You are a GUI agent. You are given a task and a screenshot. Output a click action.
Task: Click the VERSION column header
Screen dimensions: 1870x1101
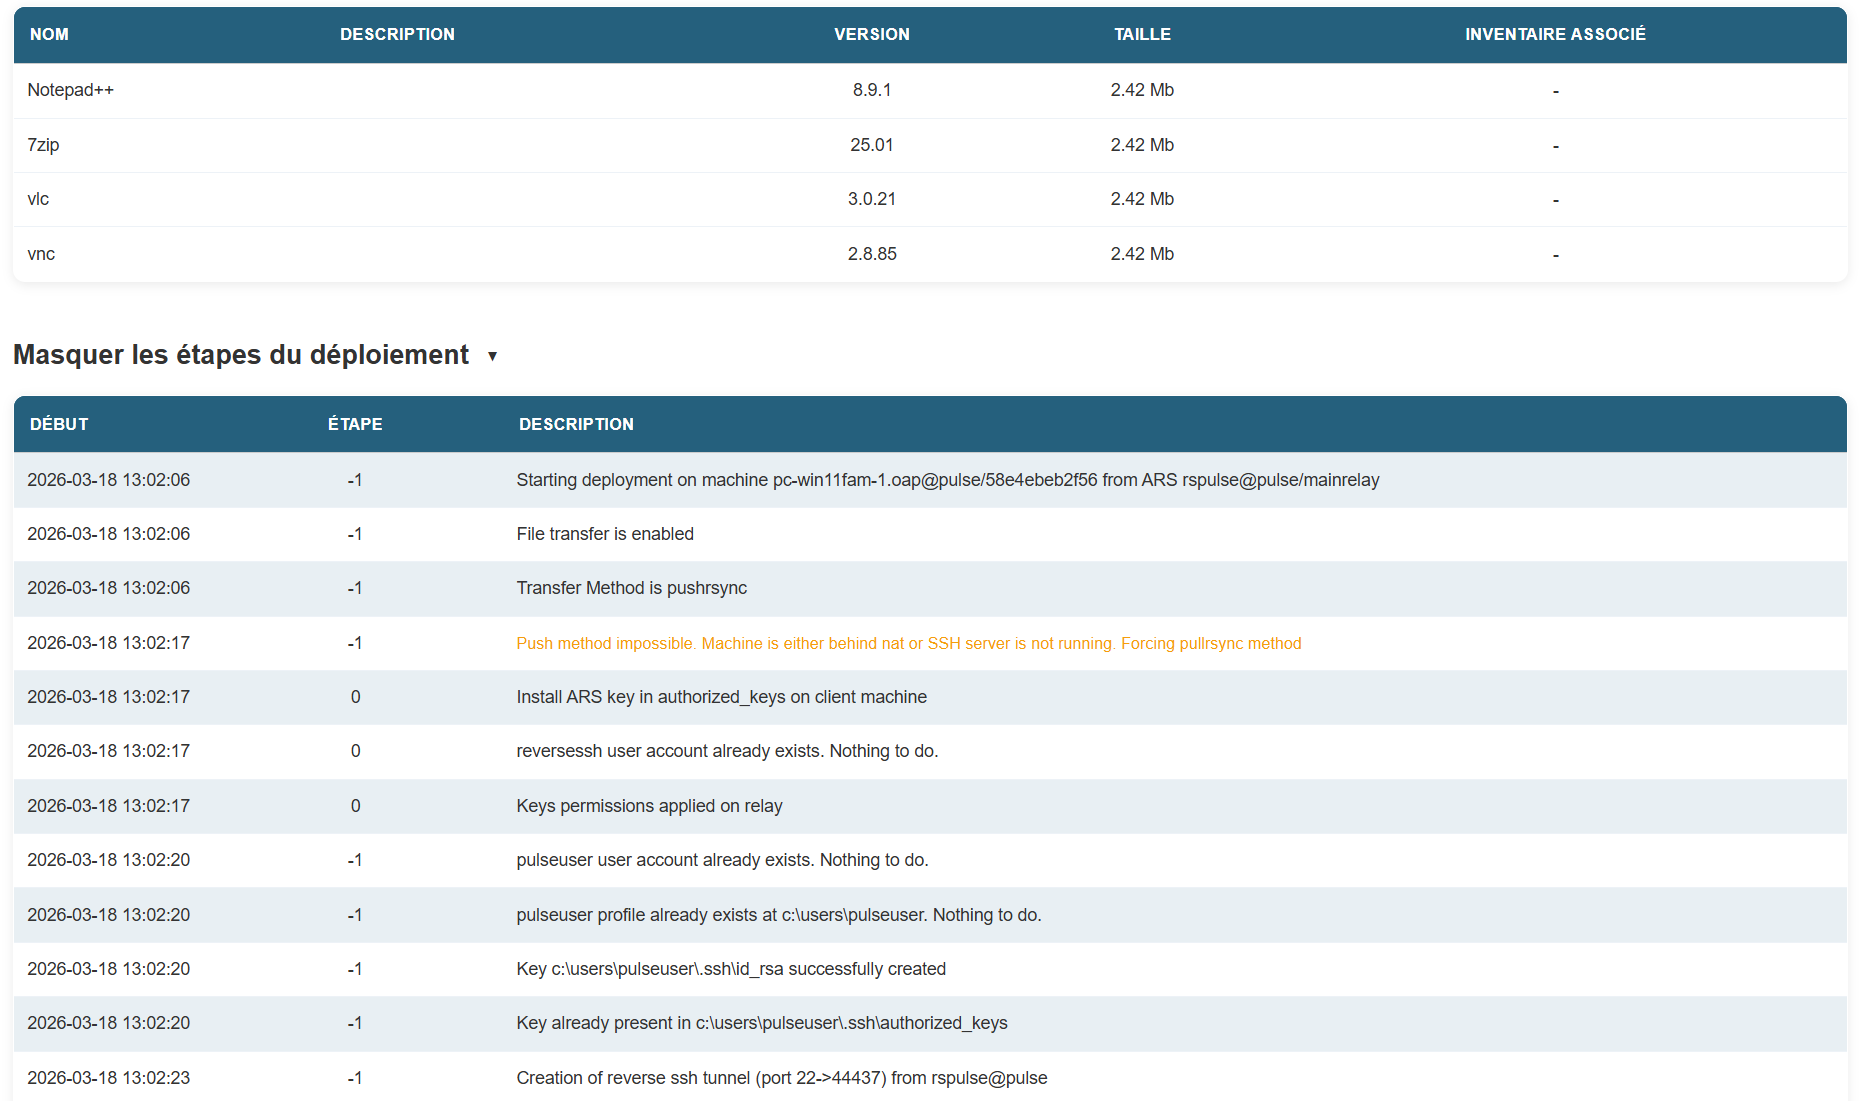point(871,34)
